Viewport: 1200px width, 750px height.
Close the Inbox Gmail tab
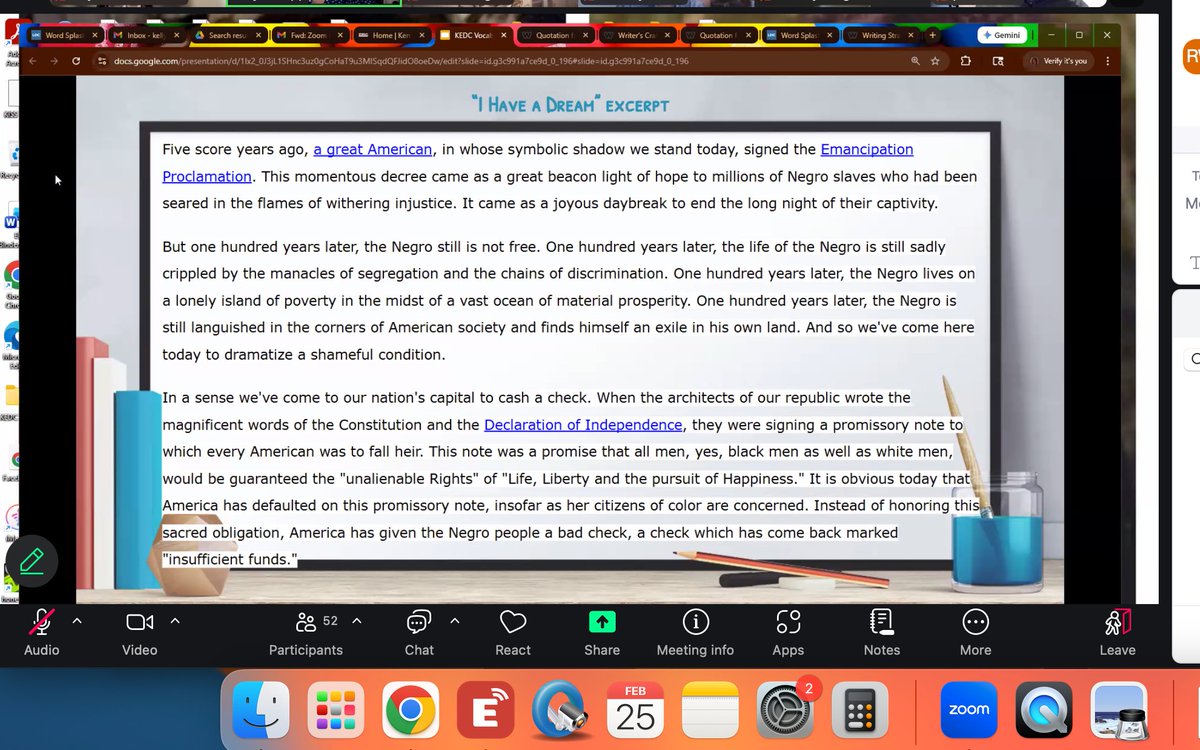pyautogui.click(x=176, y=35)
